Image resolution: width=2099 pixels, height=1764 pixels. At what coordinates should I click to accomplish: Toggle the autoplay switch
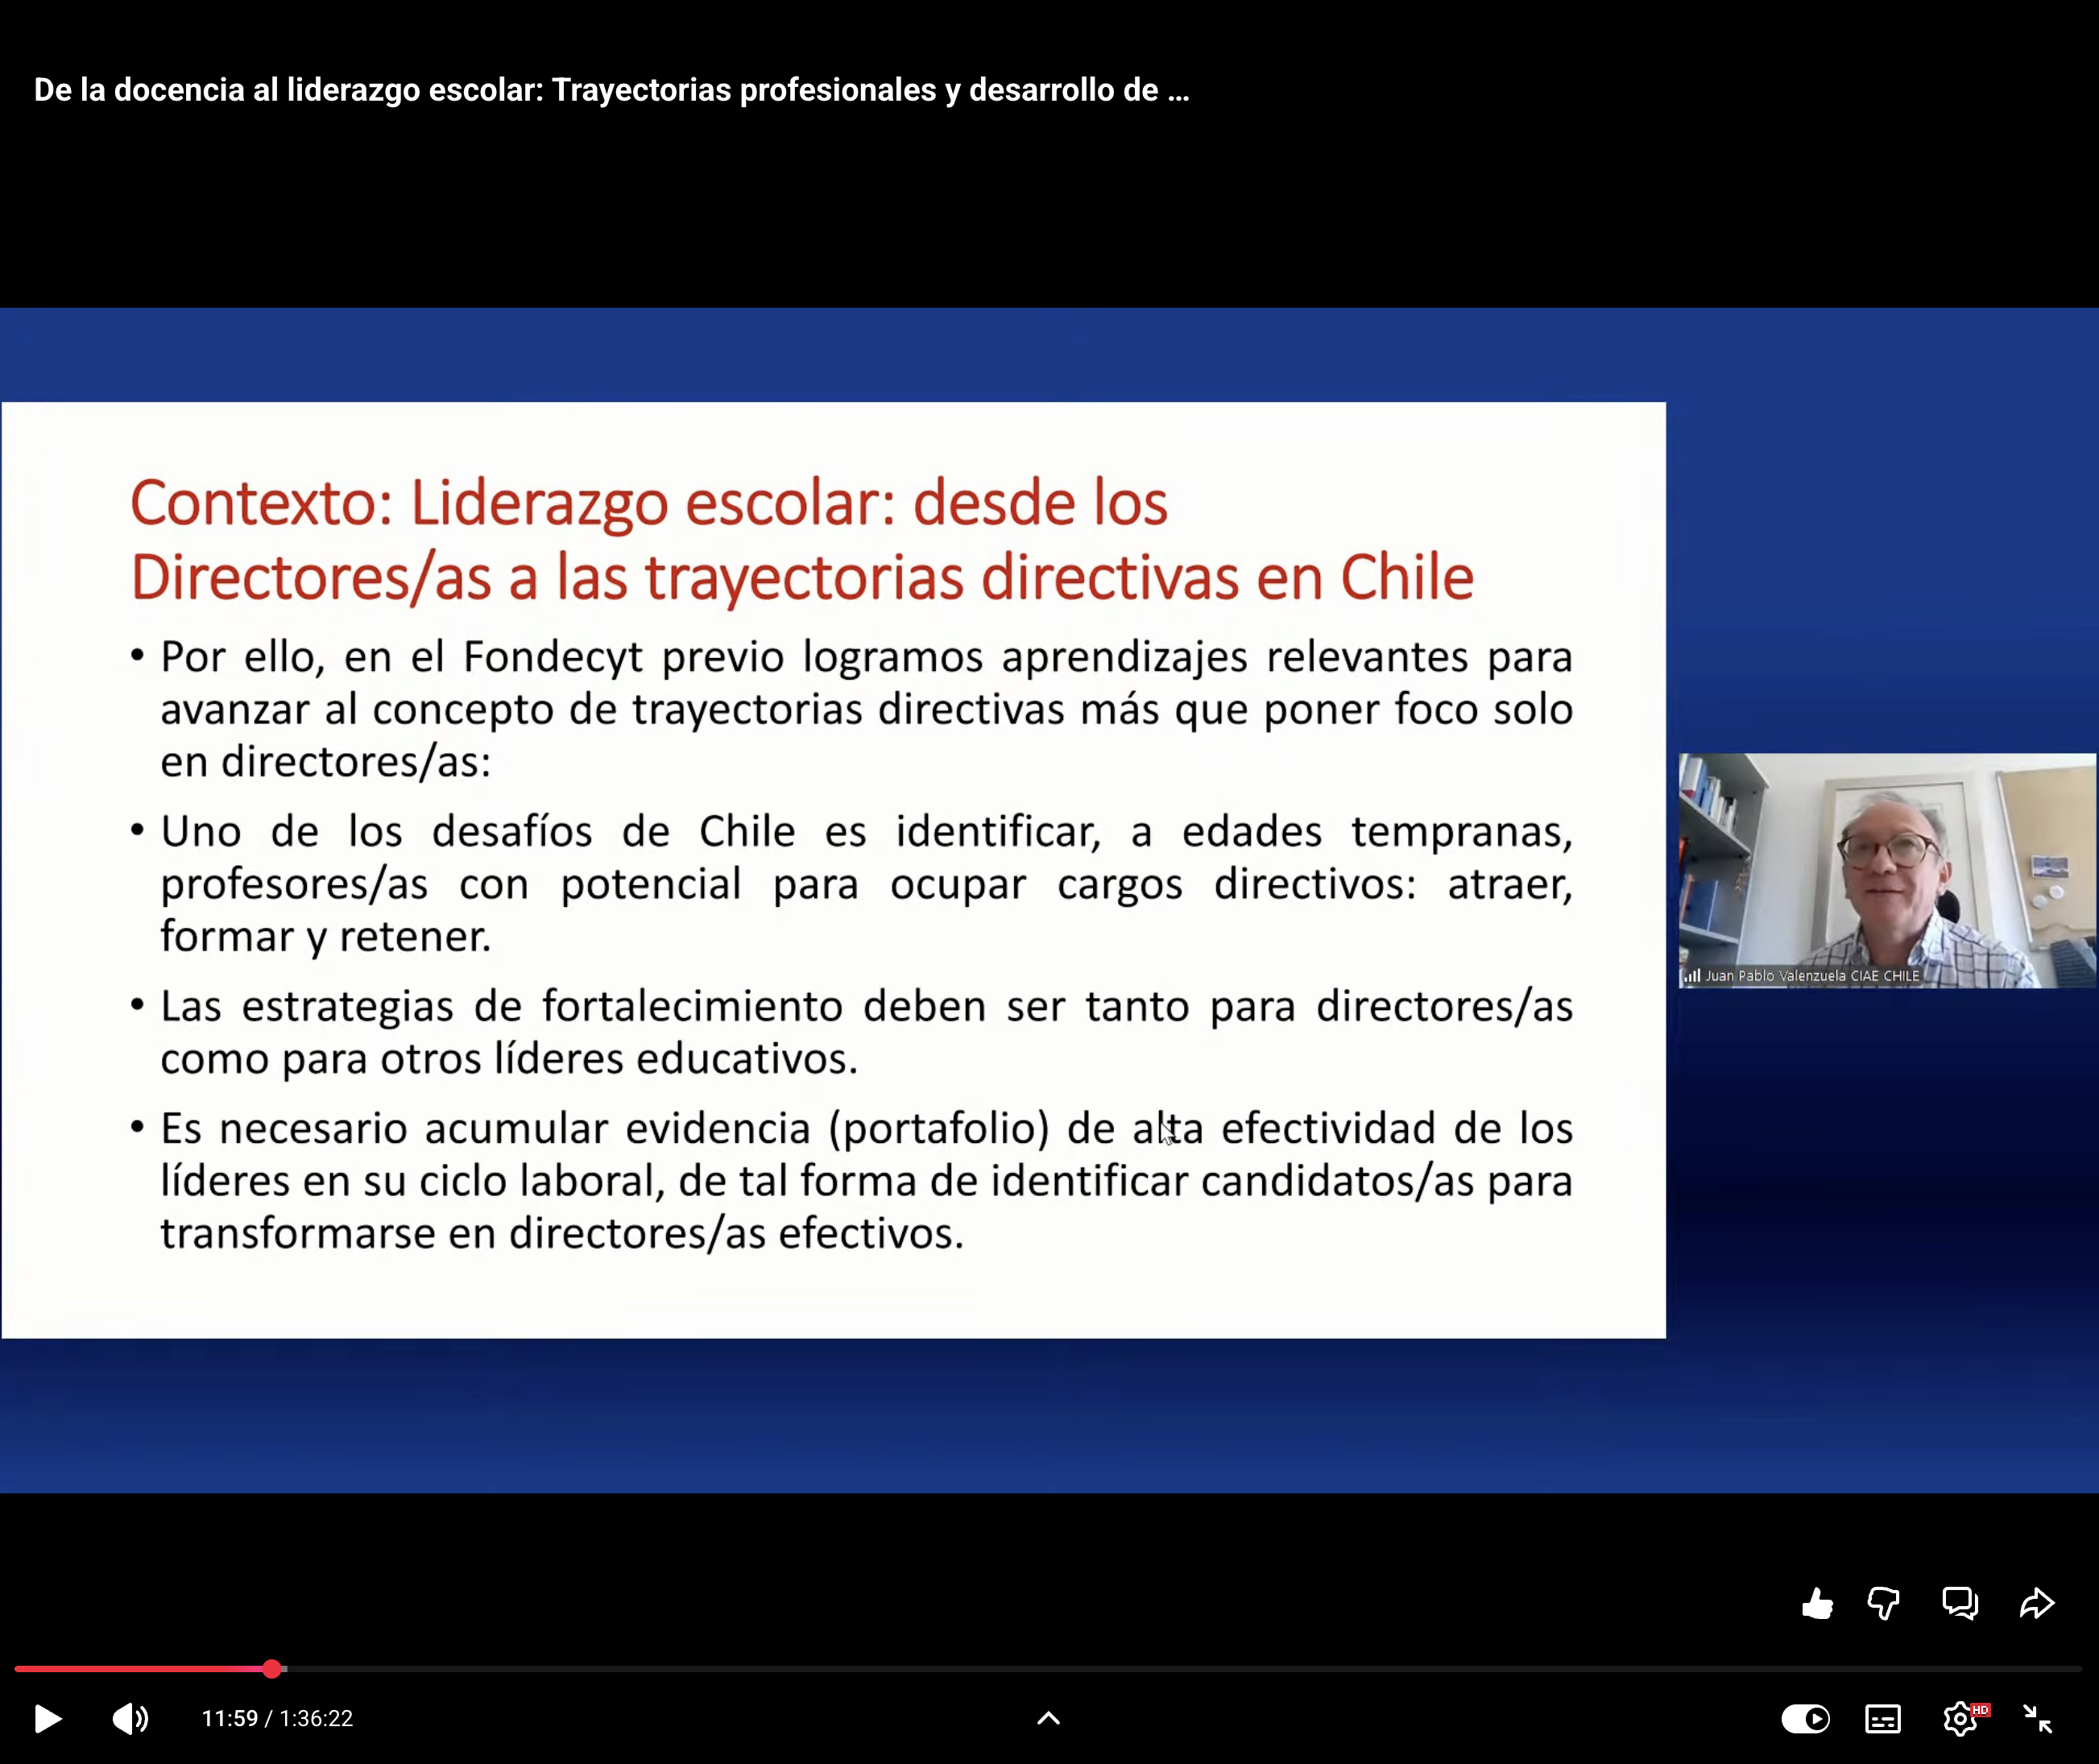coord(1805,1719)
